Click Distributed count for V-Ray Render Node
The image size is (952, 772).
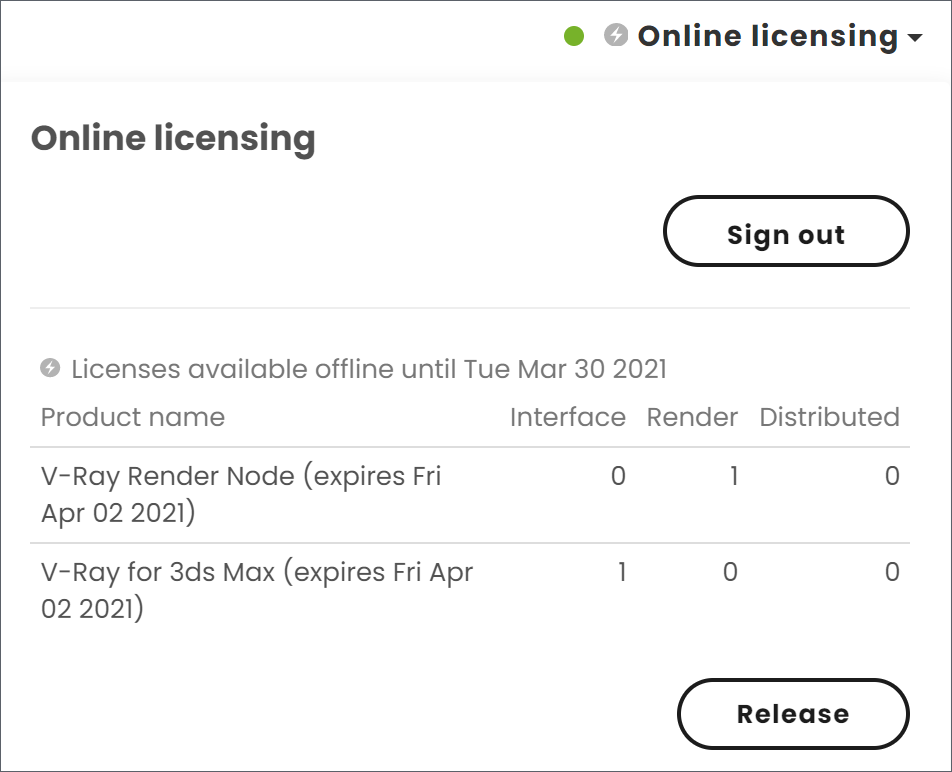pos(892,476)
